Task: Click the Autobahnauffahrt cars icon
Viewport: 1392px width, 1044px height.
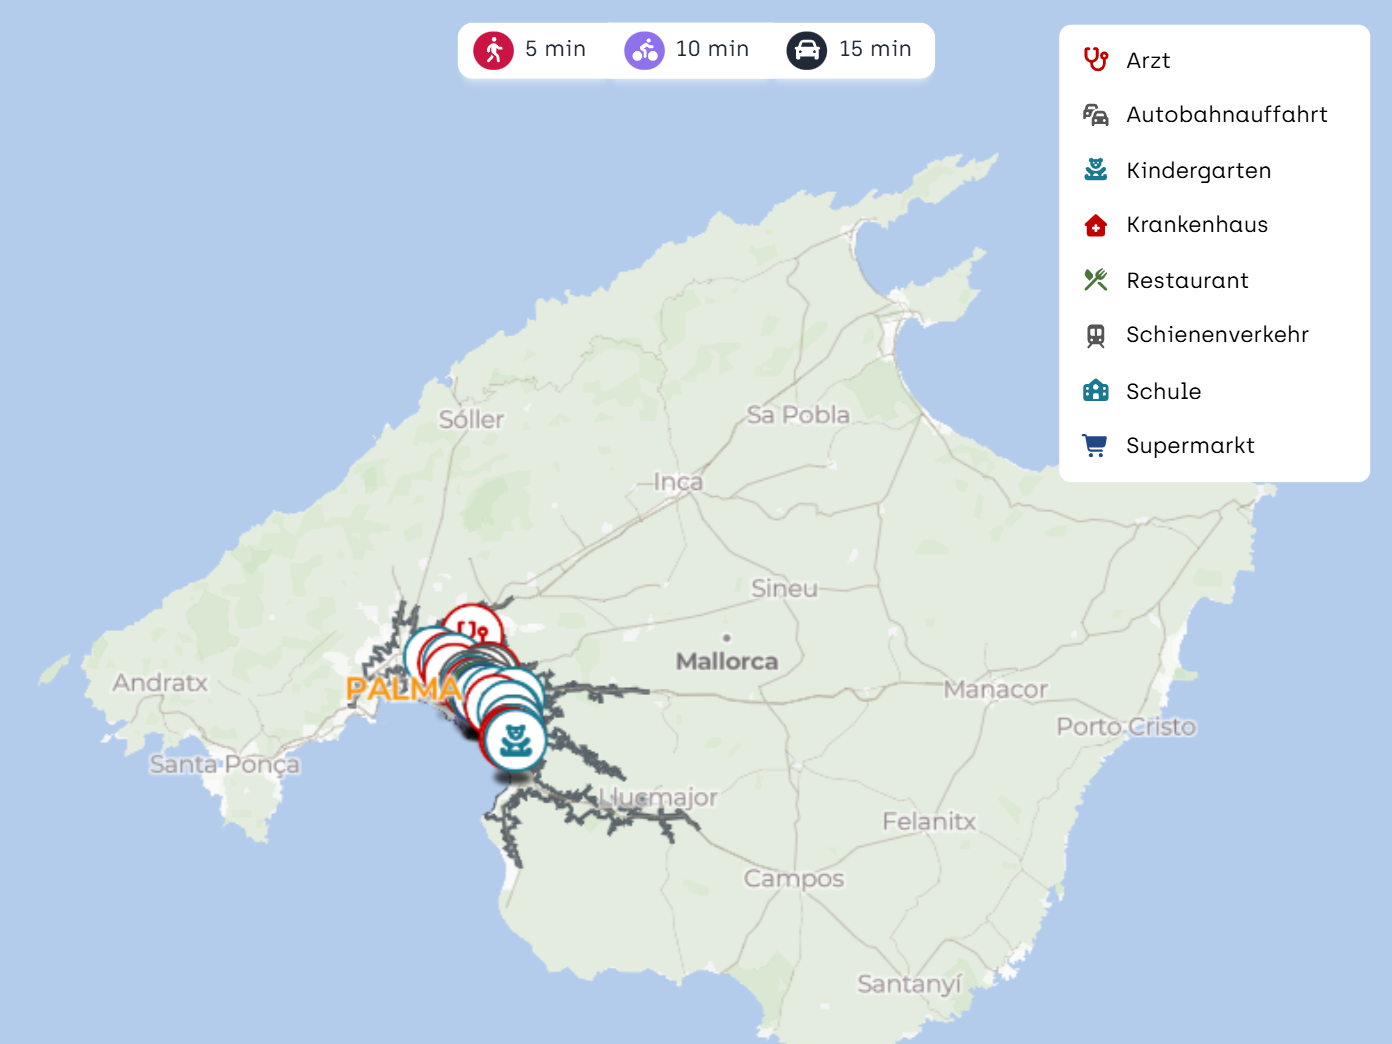Action: coord(1096,115)
